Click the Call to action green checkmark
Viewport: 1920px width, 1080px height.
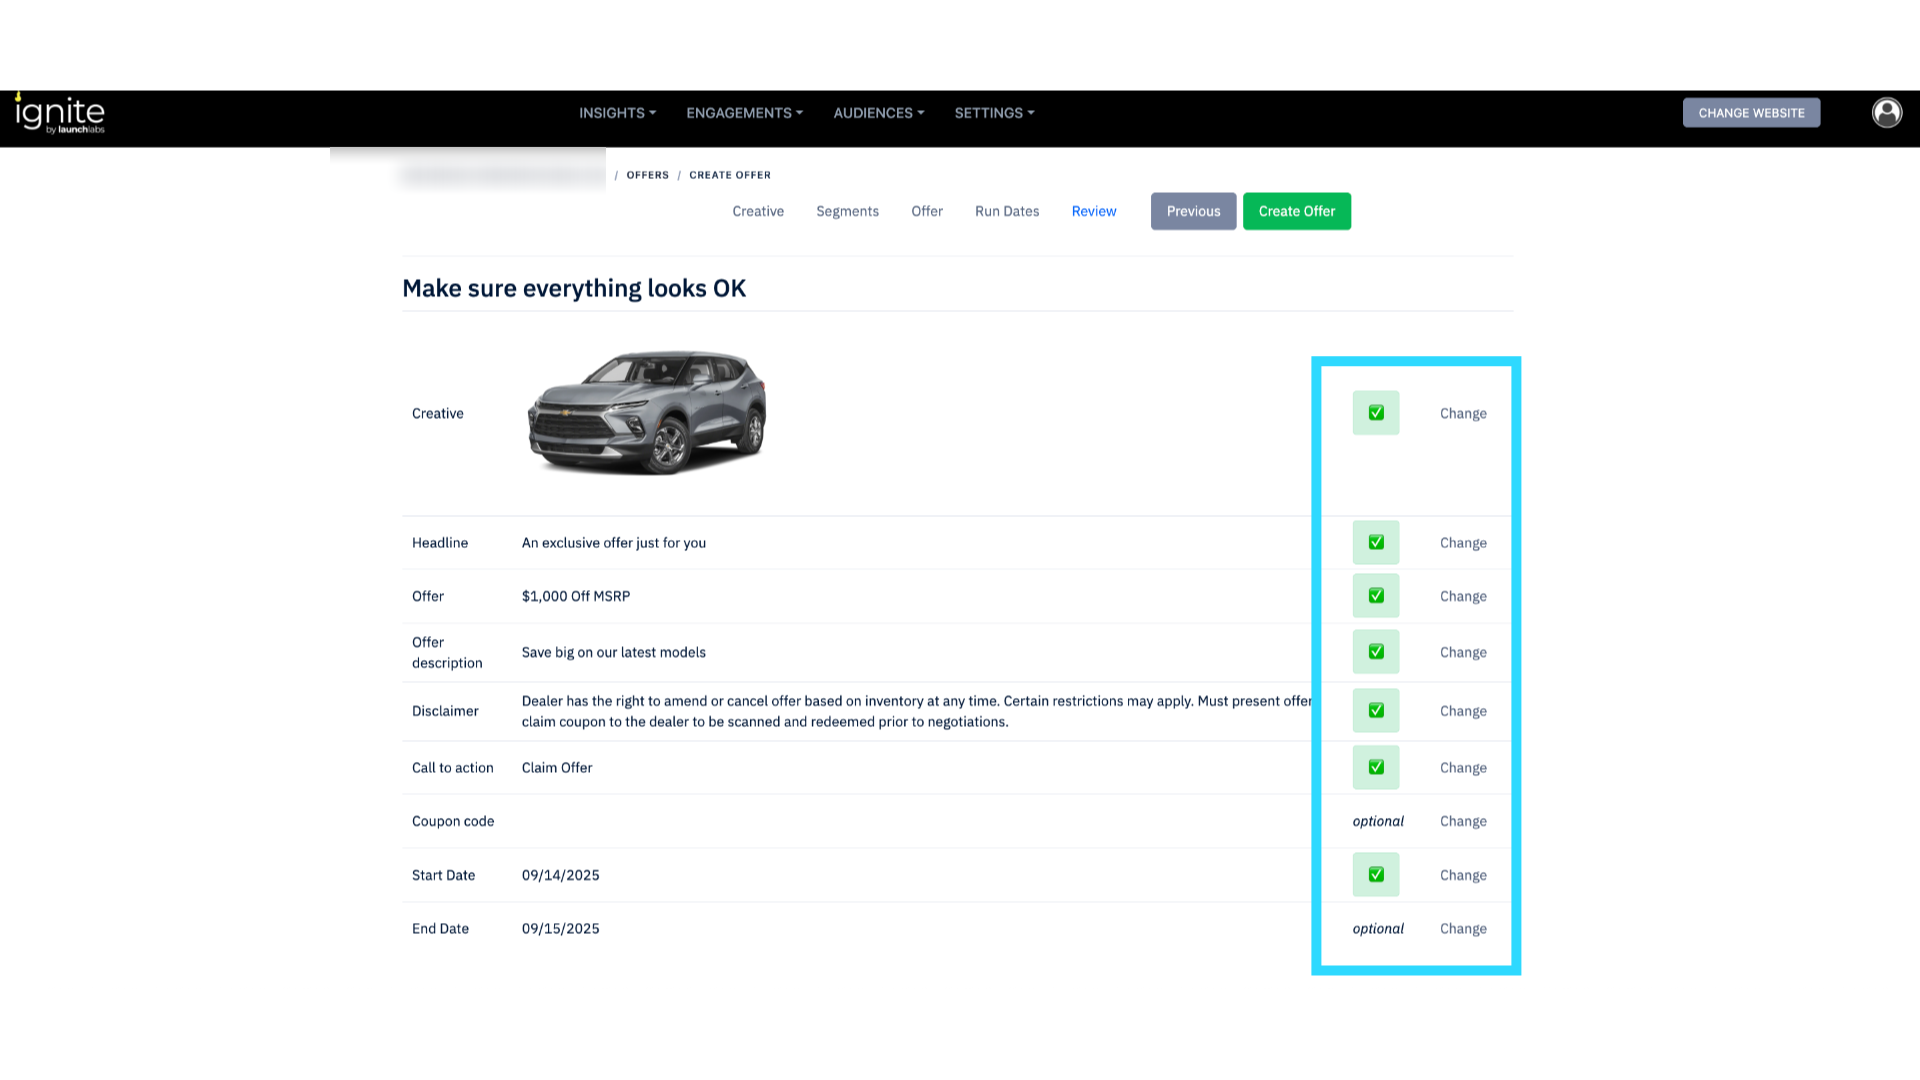point(1376,768)
